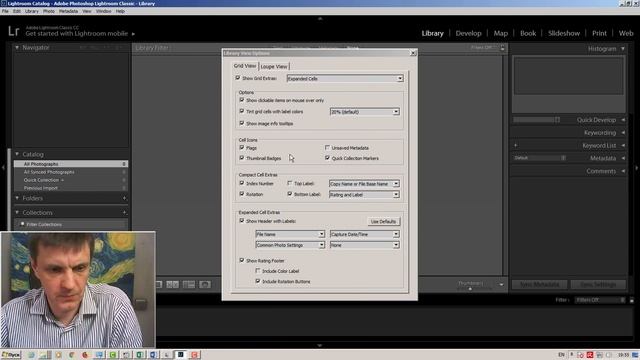Click the right panel hide arrow
The image size is (640, 360).
[637, 167]
